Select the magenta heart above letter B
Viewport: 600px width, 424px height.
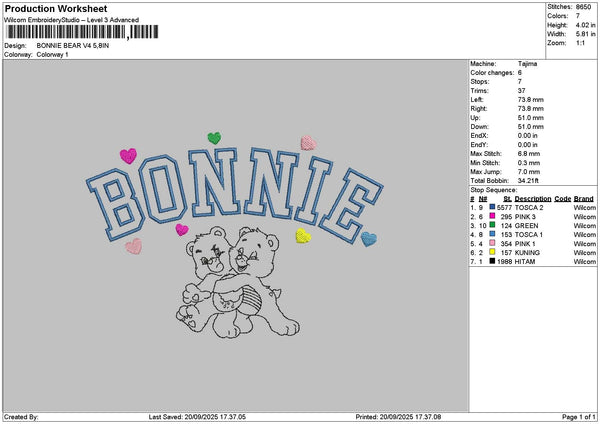point(128,156)
